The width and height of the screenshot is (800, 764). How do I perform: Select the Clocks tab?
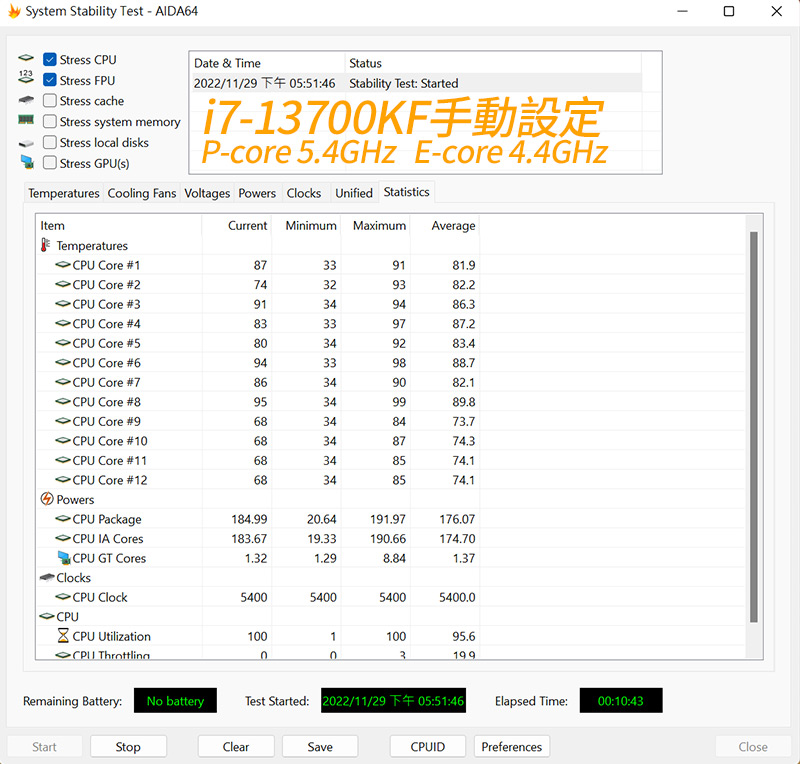tap(304, 193)
